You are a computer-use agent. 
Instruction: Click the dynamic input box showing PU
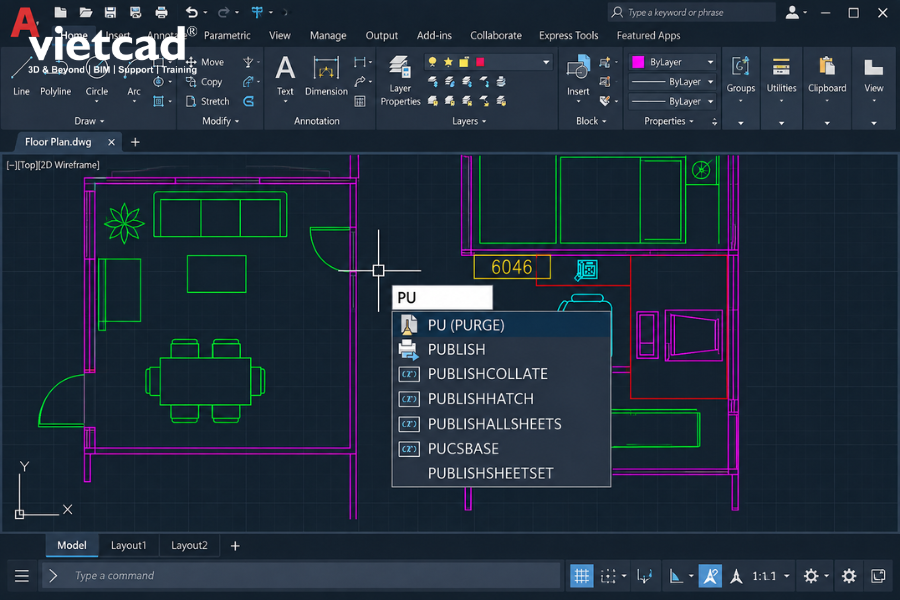[x=442, y=297]
